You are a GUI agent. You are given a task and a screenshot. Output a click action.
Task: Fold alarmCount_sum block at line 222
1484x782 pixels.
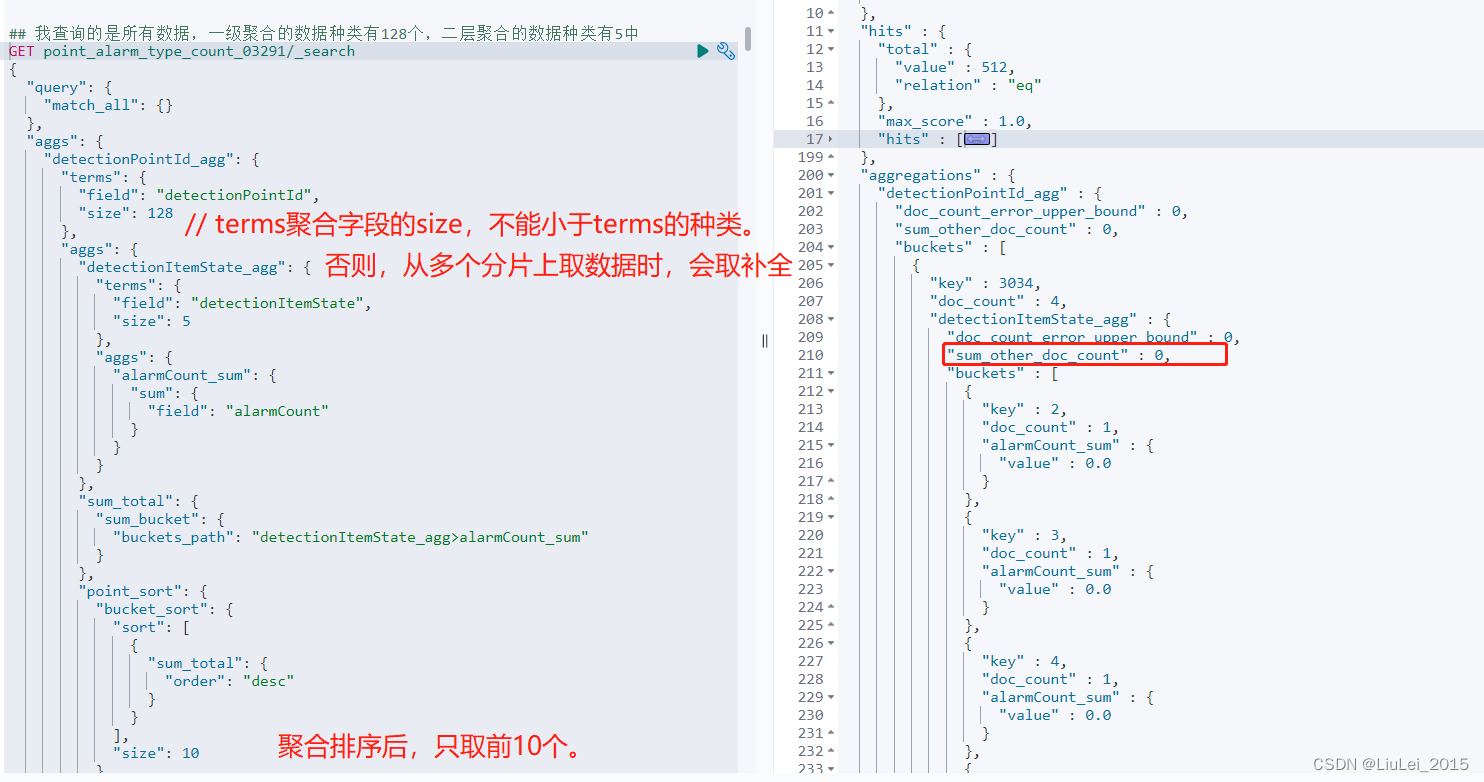831,571
